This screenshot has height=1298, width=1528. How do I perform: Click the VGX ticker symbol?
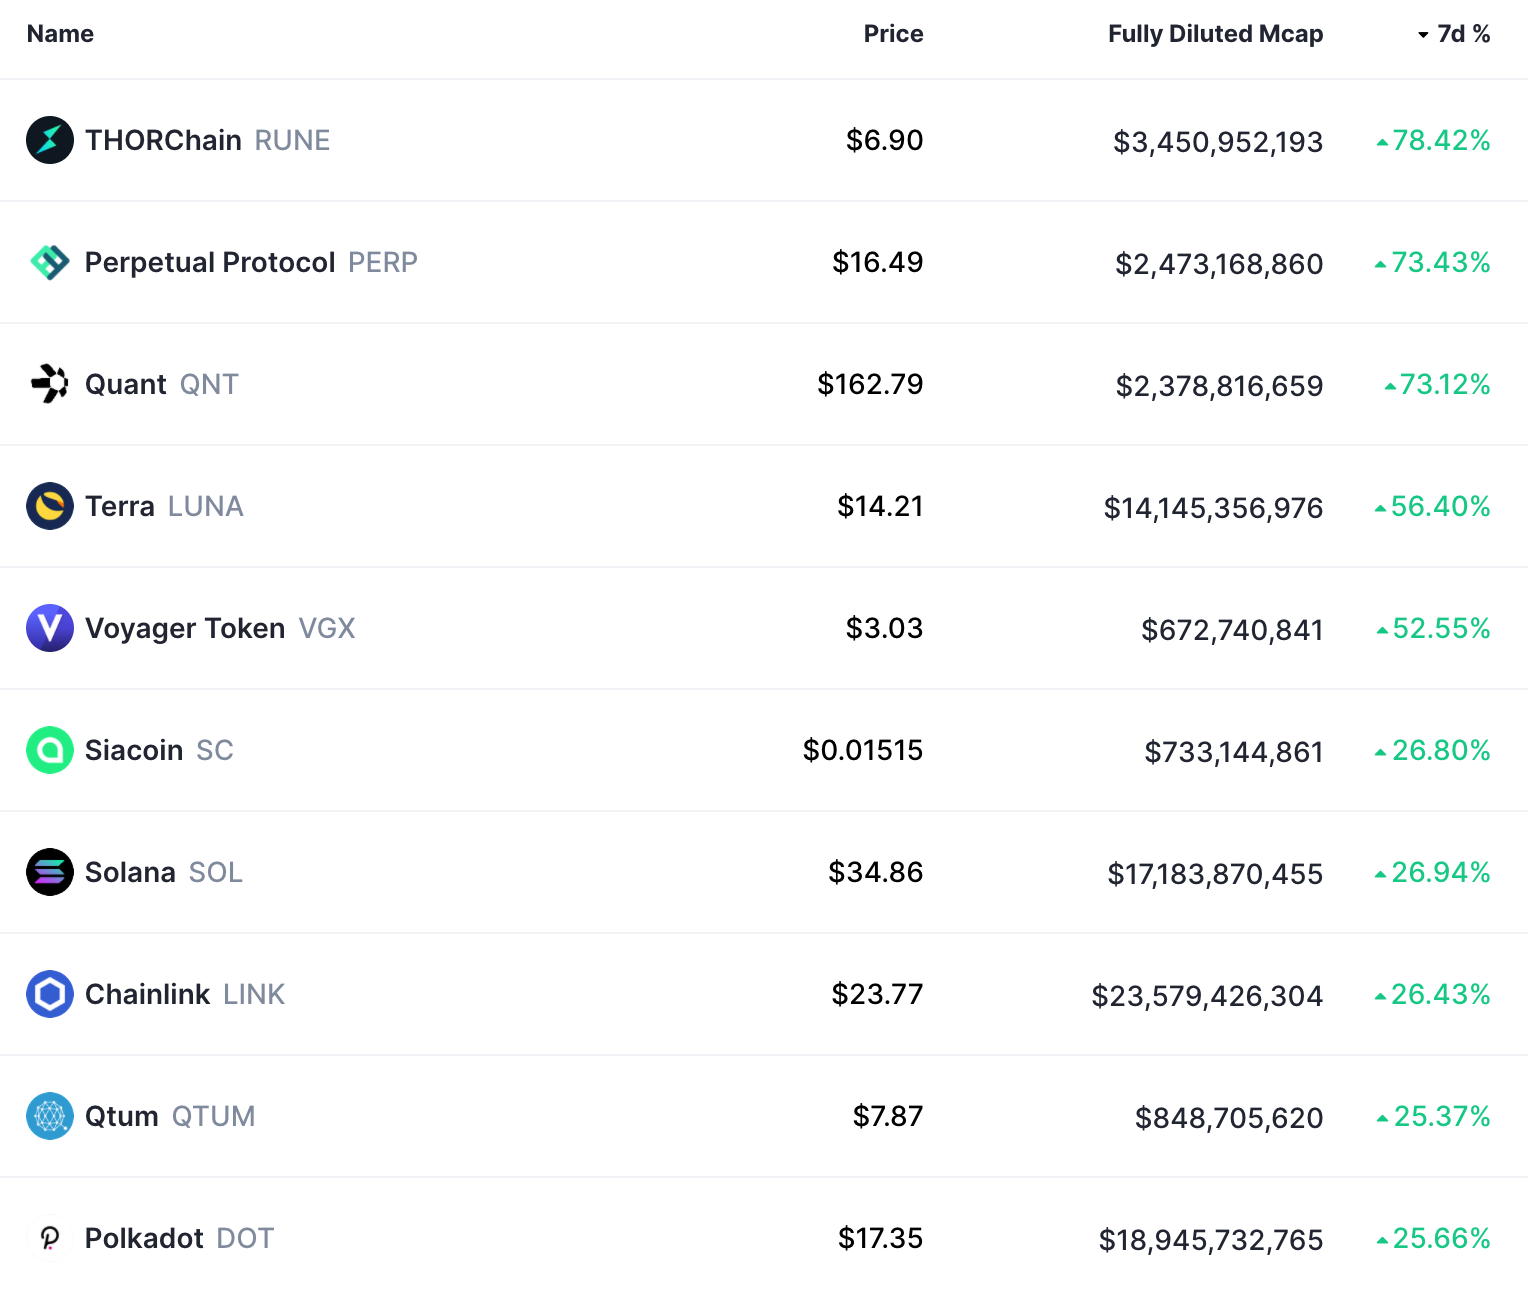click(x=327, y=628)
